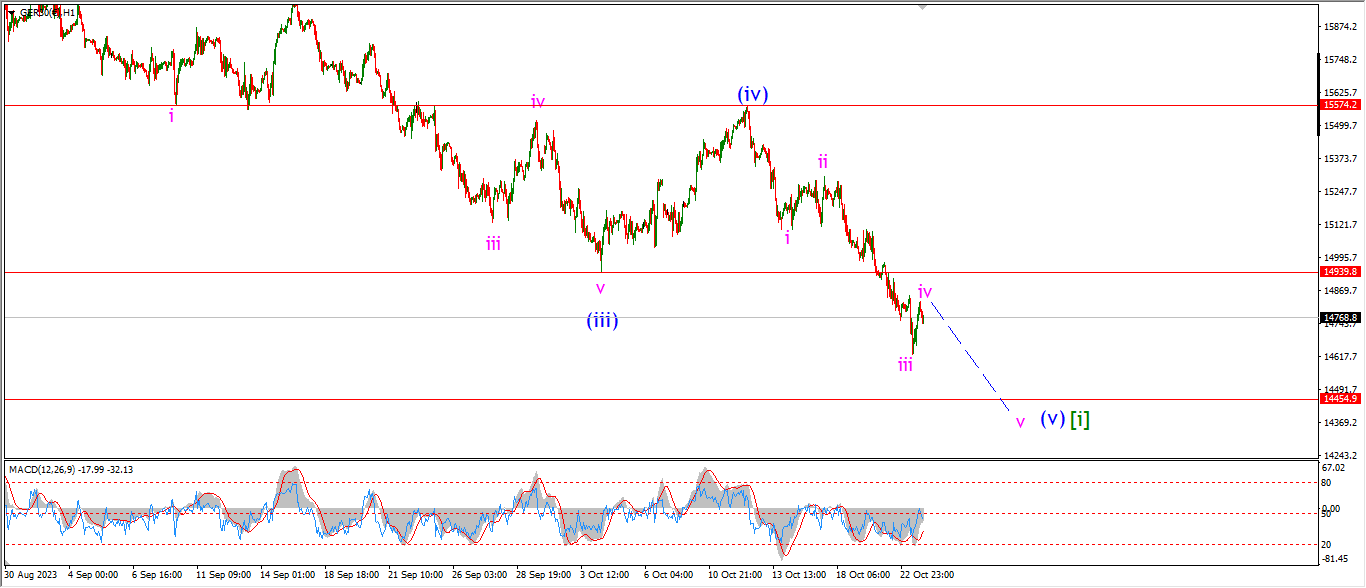Click the chart shift triangle marker at top
1366x588 pixels.
click(x=922, y=7)
